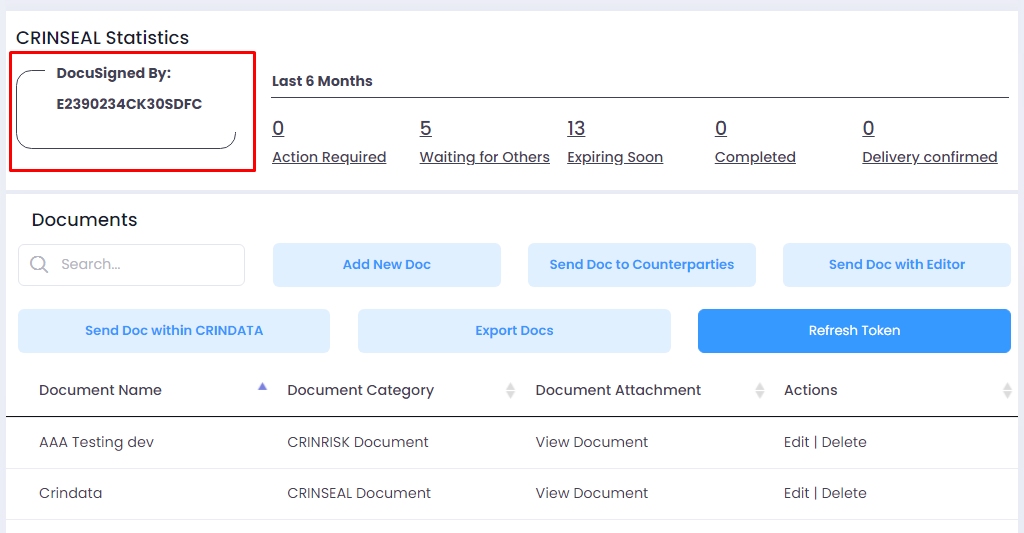
Task: Open the Expiring Soon count link
Action: pos(576,128)
